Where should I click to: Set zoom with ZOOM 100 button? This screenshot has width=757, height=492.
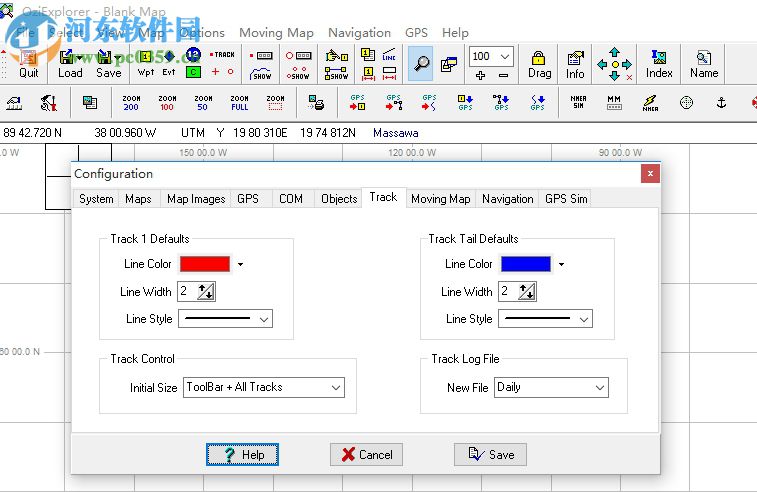coord(167,102)
